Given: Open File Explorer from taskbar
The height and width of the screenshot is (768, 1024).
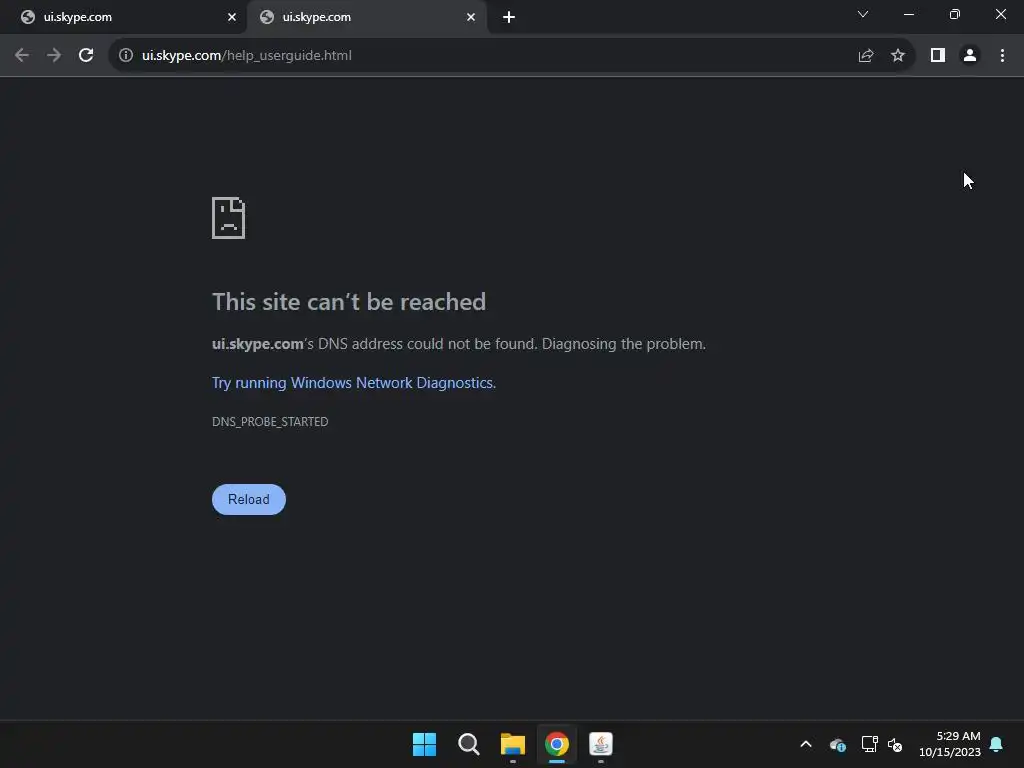Looking at the screenshot, I should coord(513,744).
